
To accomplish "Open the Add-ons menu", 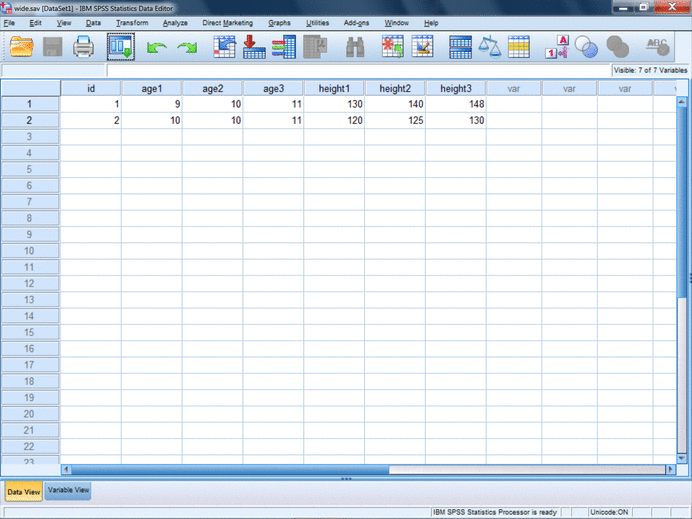I will [356, 23].
